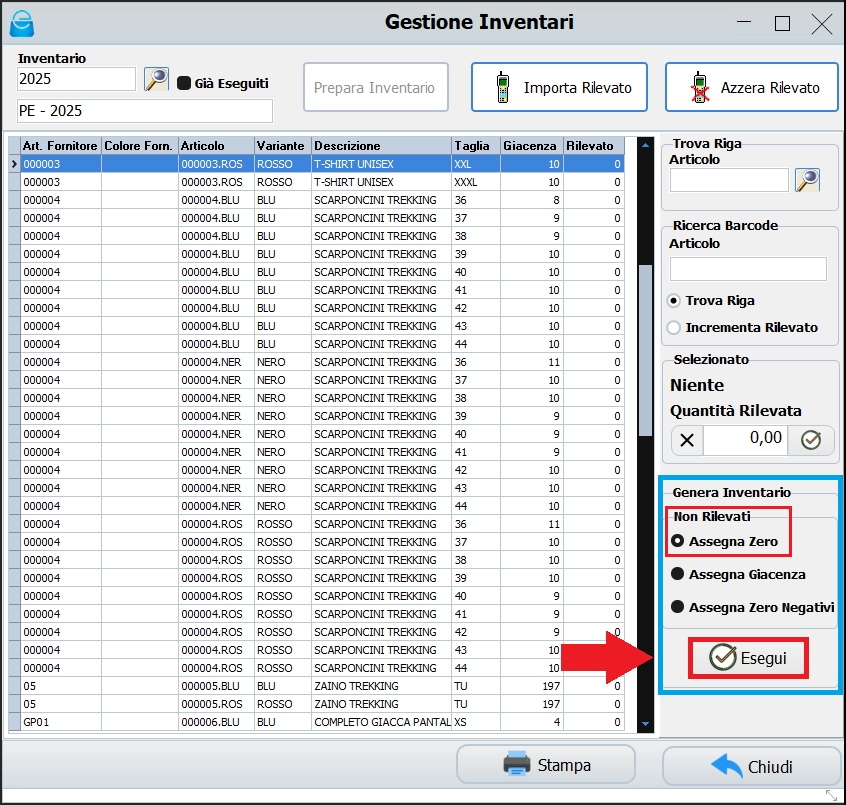This screenshot has height=805, width=846.
Task: Click the magnifier icon next to Inventario field
Action: click(156, 80)
